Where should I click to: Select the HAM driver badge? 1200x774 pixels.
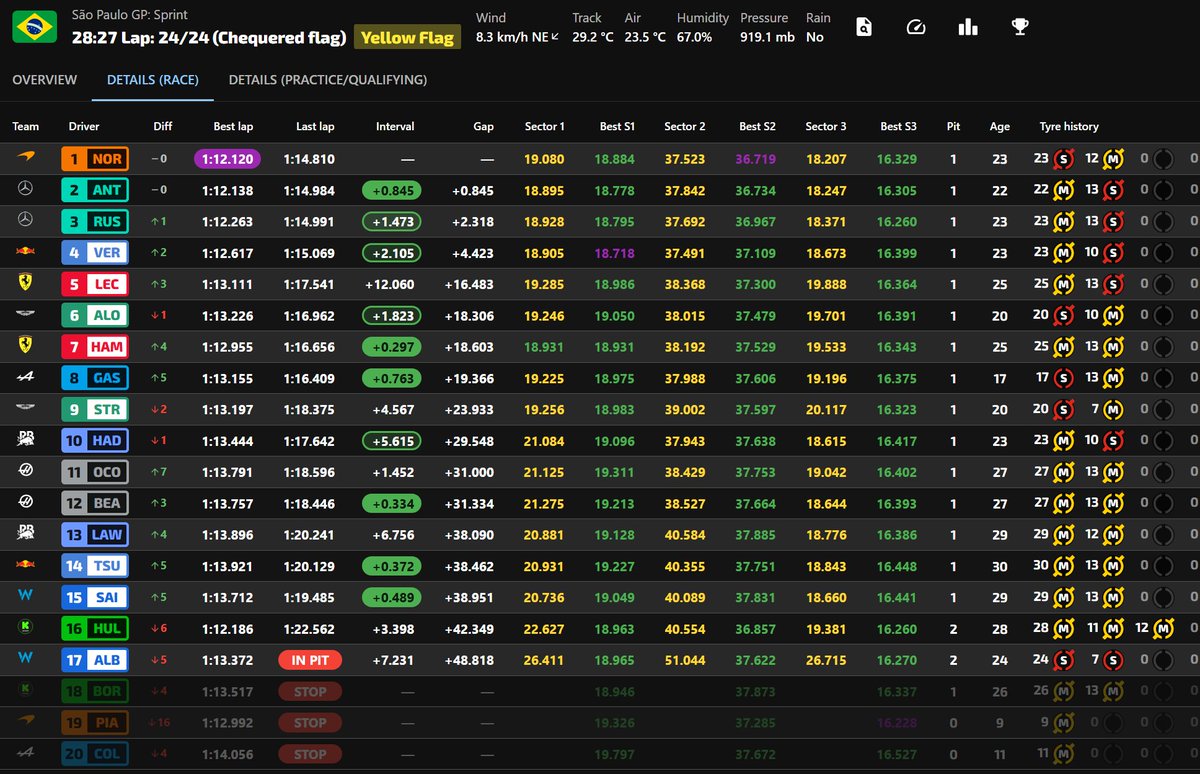click(94, 346)
